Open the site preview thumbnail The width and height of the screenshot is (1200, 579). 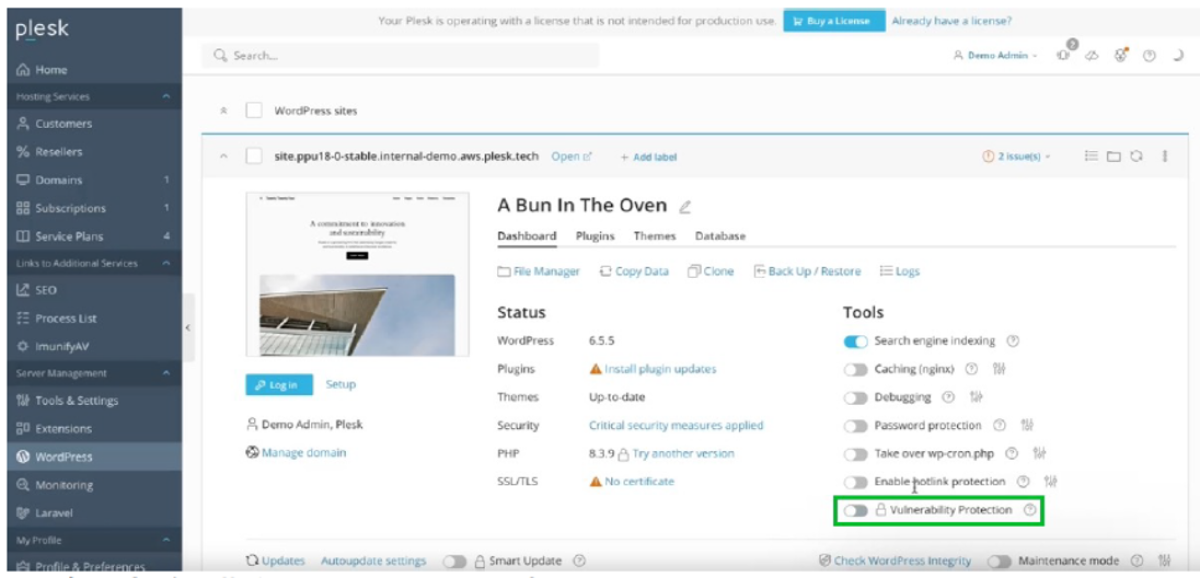pos(357,272)
